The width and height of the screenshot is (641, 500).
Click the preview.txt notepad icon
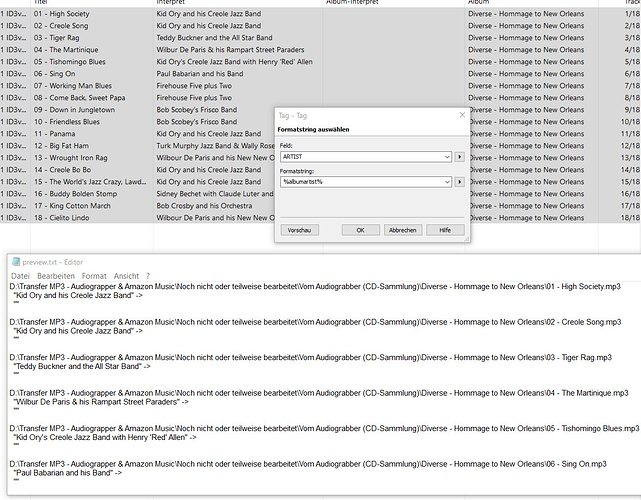click(16, 262)
